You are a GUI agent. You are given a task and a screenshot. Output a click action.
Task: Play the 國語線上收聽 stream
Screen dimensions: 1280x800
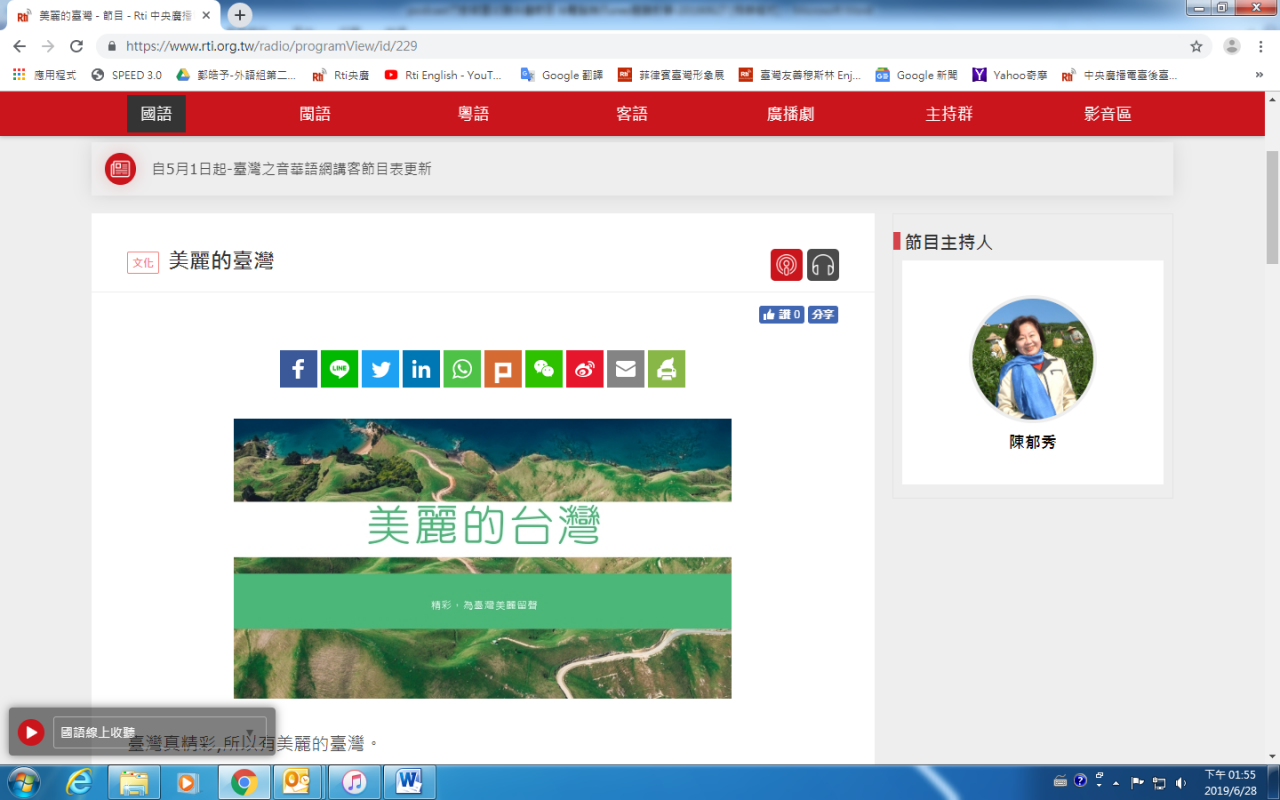pyautogui.click(x=31, y=733)
